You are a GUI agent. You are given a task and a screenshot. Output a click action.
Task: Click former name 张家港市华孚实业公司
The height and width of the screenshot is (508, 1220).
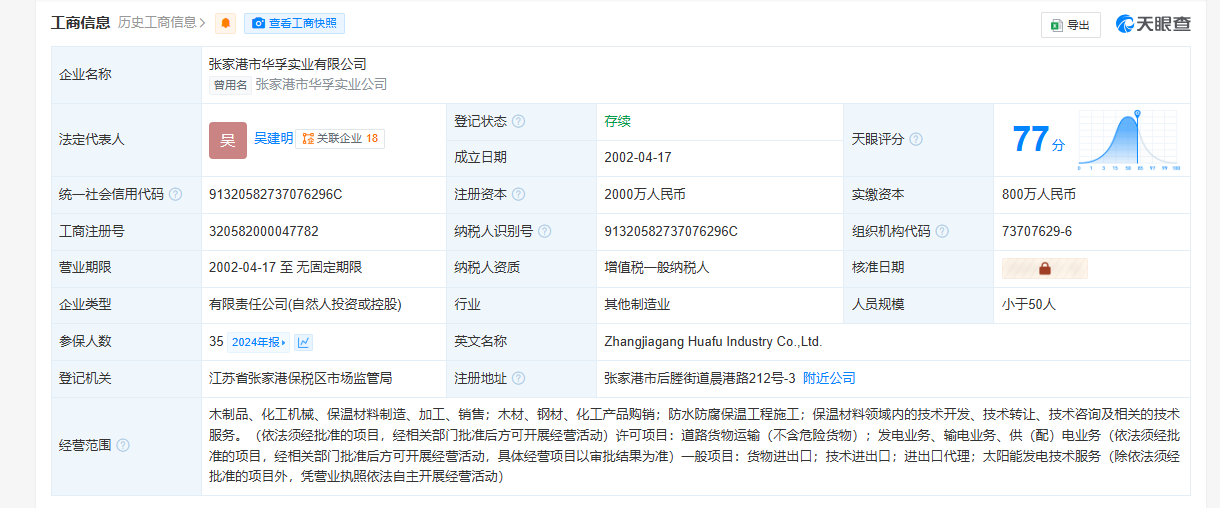pos(321,85)
